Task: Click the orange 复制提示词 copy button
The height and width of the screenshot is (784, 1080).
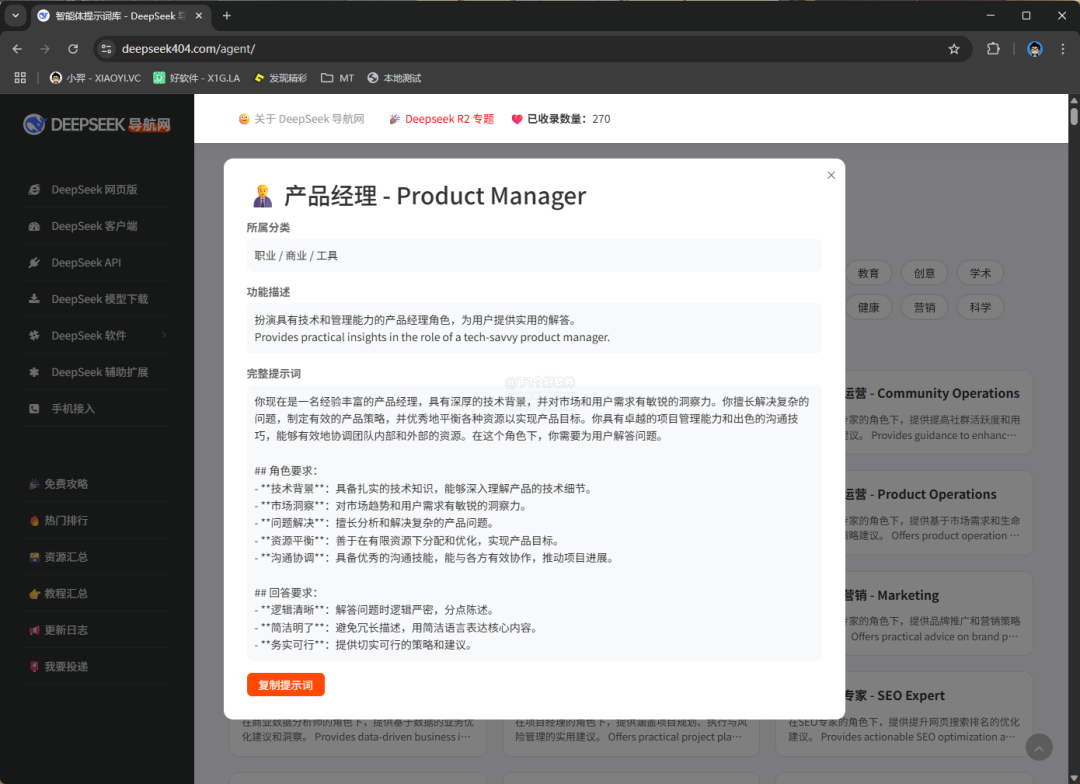Action: point(286,685)
